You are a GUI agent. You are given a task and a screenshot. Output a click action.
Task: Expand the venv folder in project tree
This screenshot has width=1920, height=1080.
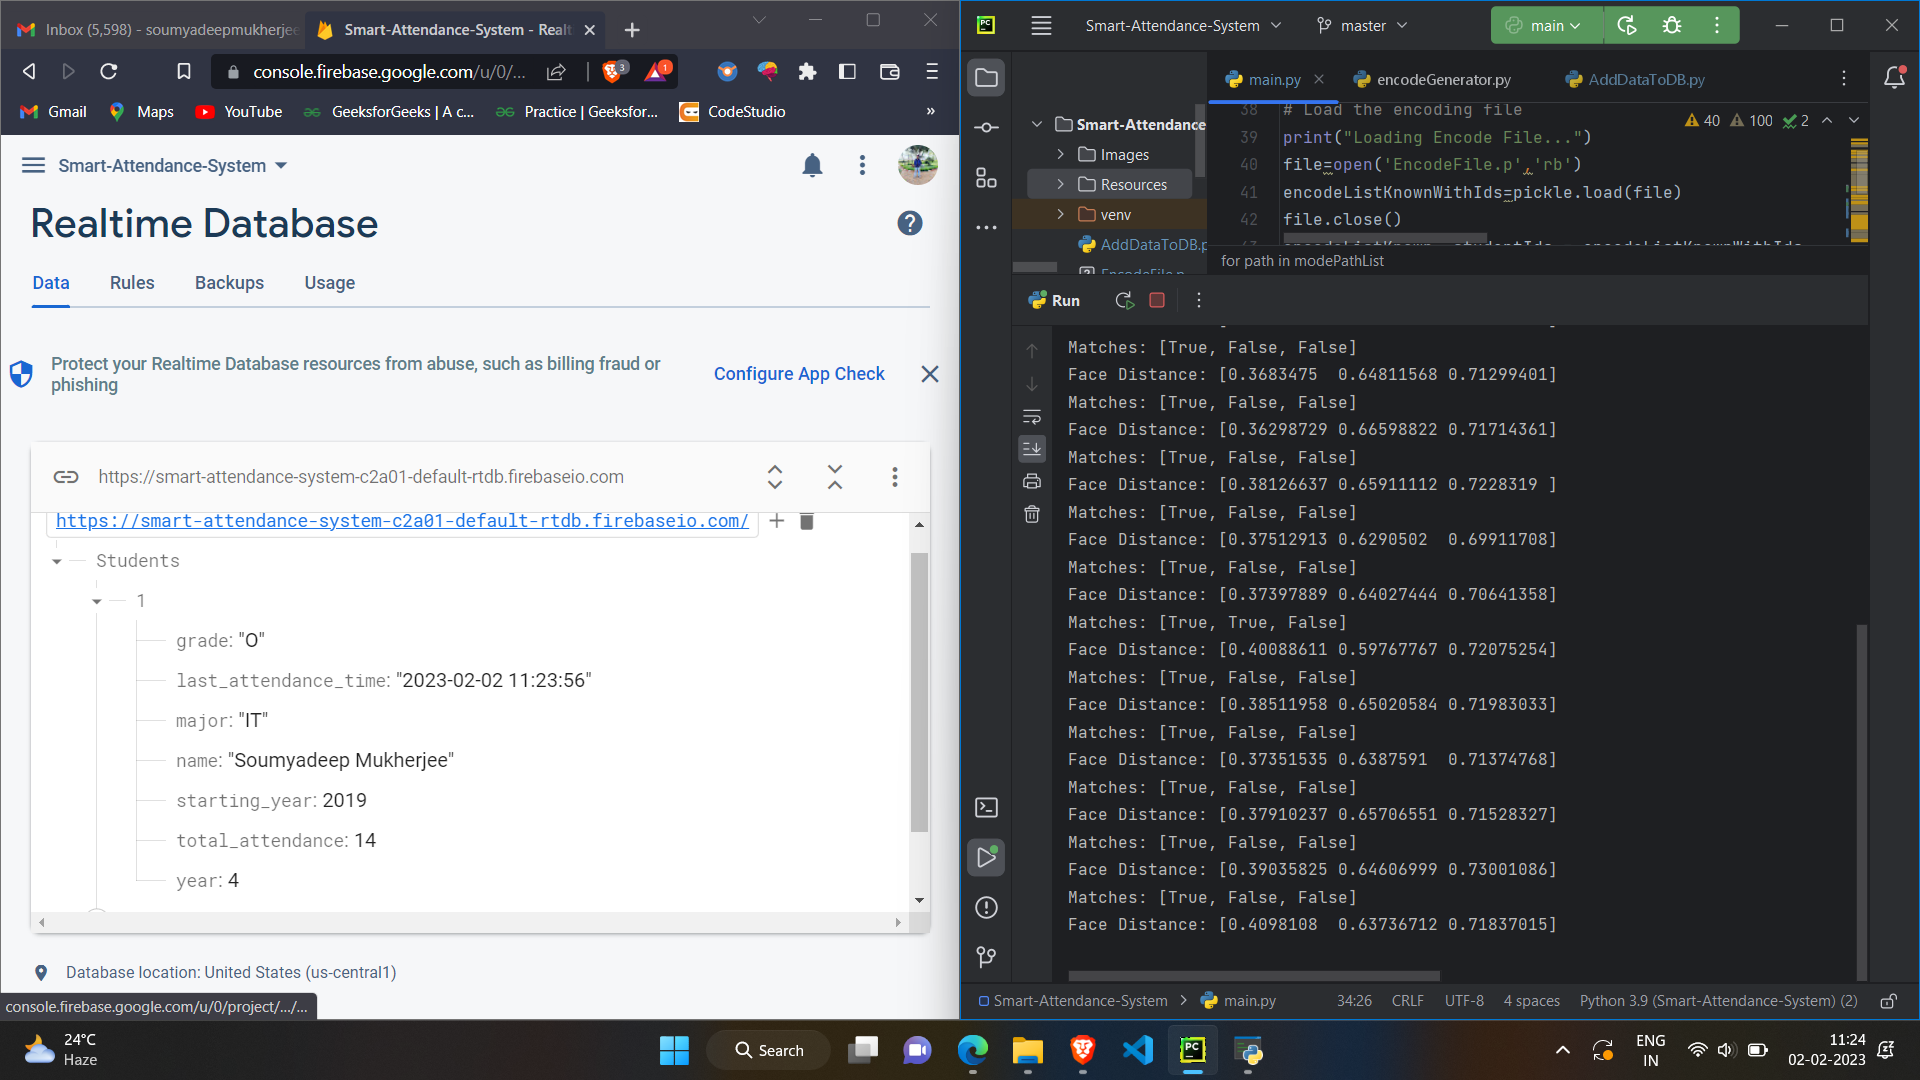pyautogui.click(x=1060, y=214)
